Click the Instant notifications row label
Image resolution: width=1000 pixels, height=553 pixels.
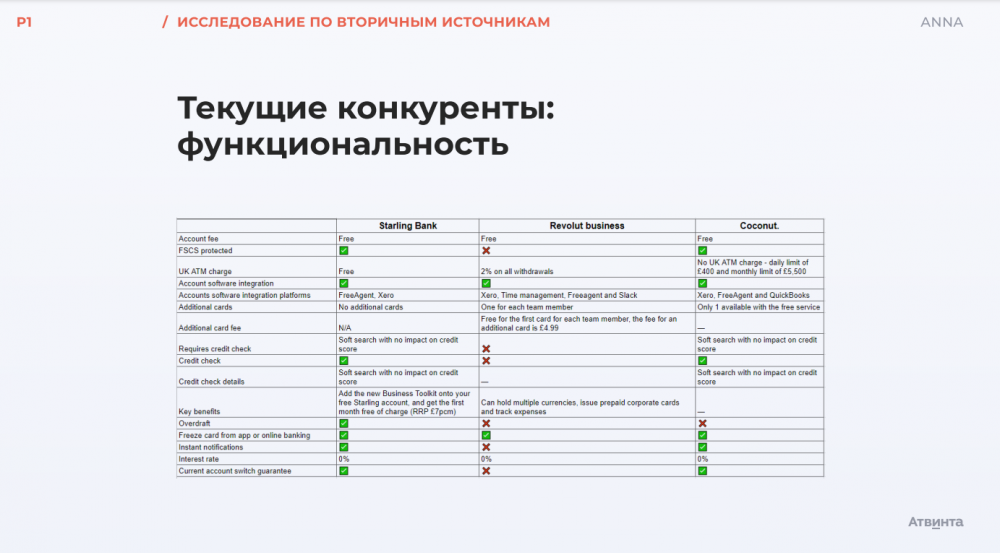pyautogui.click(x=210, y=447)
